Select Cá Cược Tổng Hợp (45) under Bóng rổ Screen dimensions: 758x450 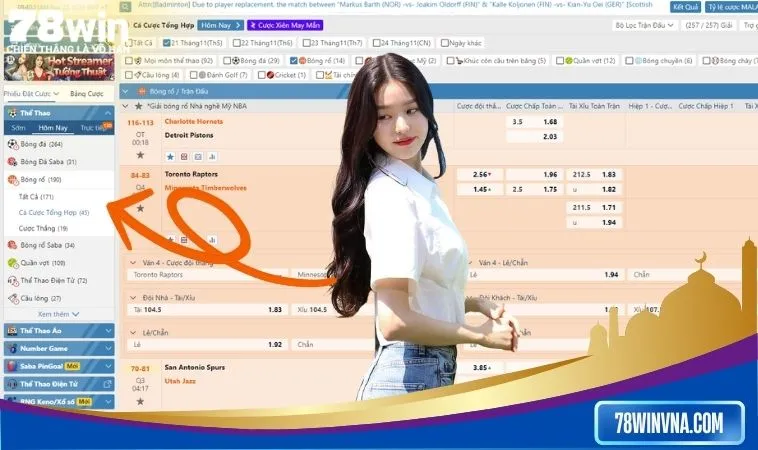[54, 213]
